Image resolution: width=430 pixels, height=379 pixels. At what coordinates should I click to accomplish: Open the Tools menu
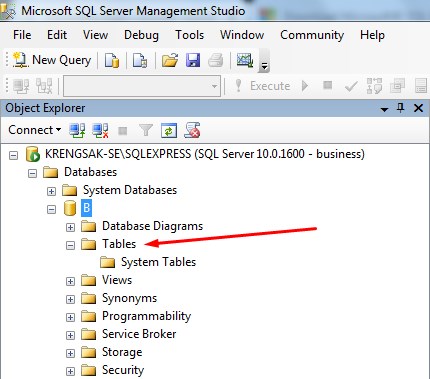pyautogui.click(x=190, y=35)
